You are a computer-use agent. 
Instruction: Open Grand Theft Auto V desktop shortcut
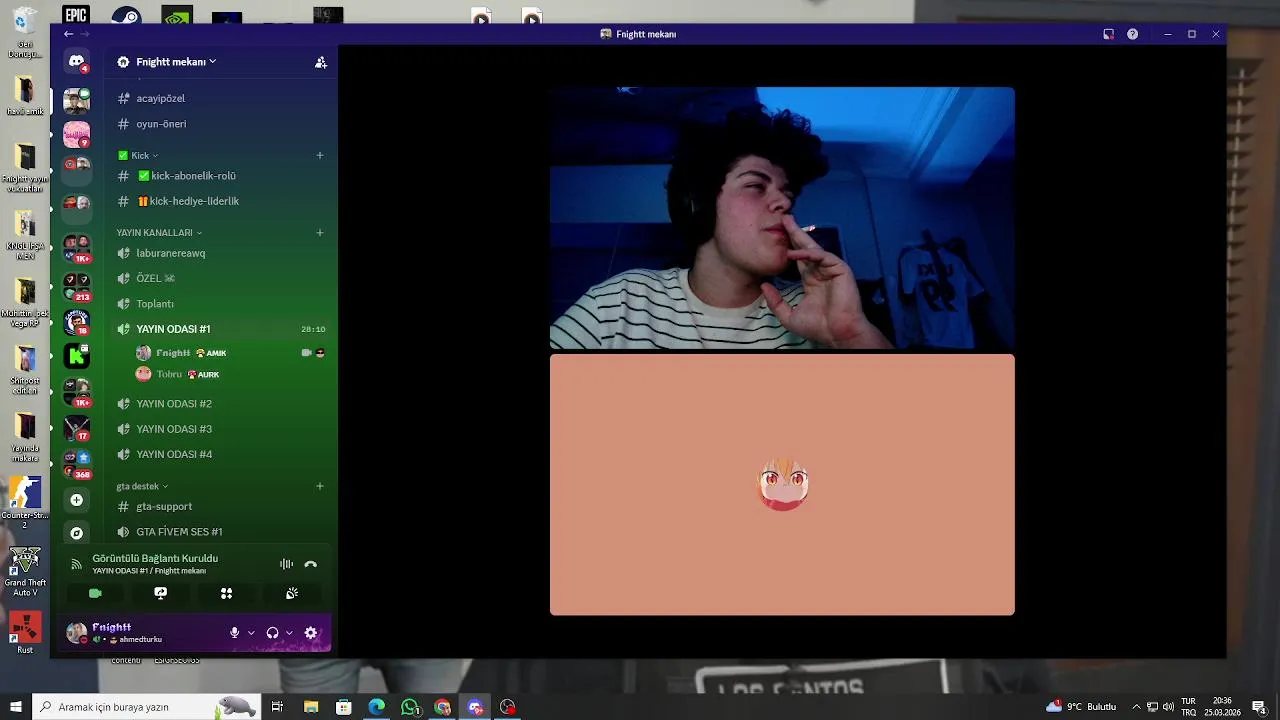[x=25, y=572]
